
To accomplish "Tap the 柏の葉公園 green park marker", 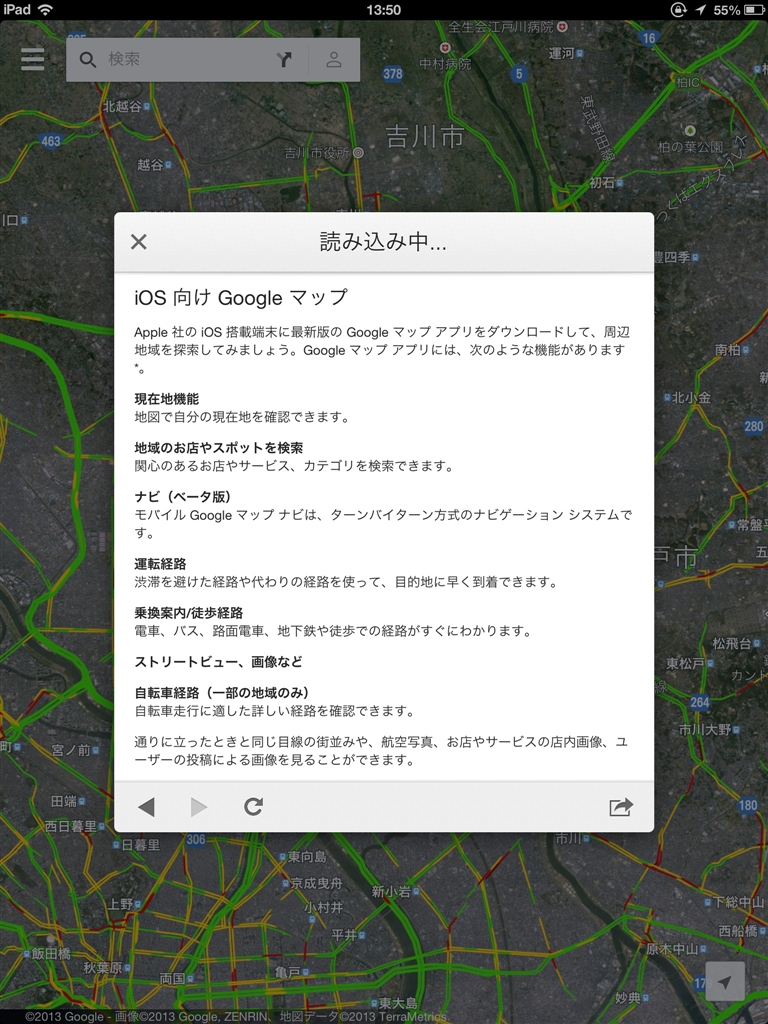I will (x=689, y=131).
